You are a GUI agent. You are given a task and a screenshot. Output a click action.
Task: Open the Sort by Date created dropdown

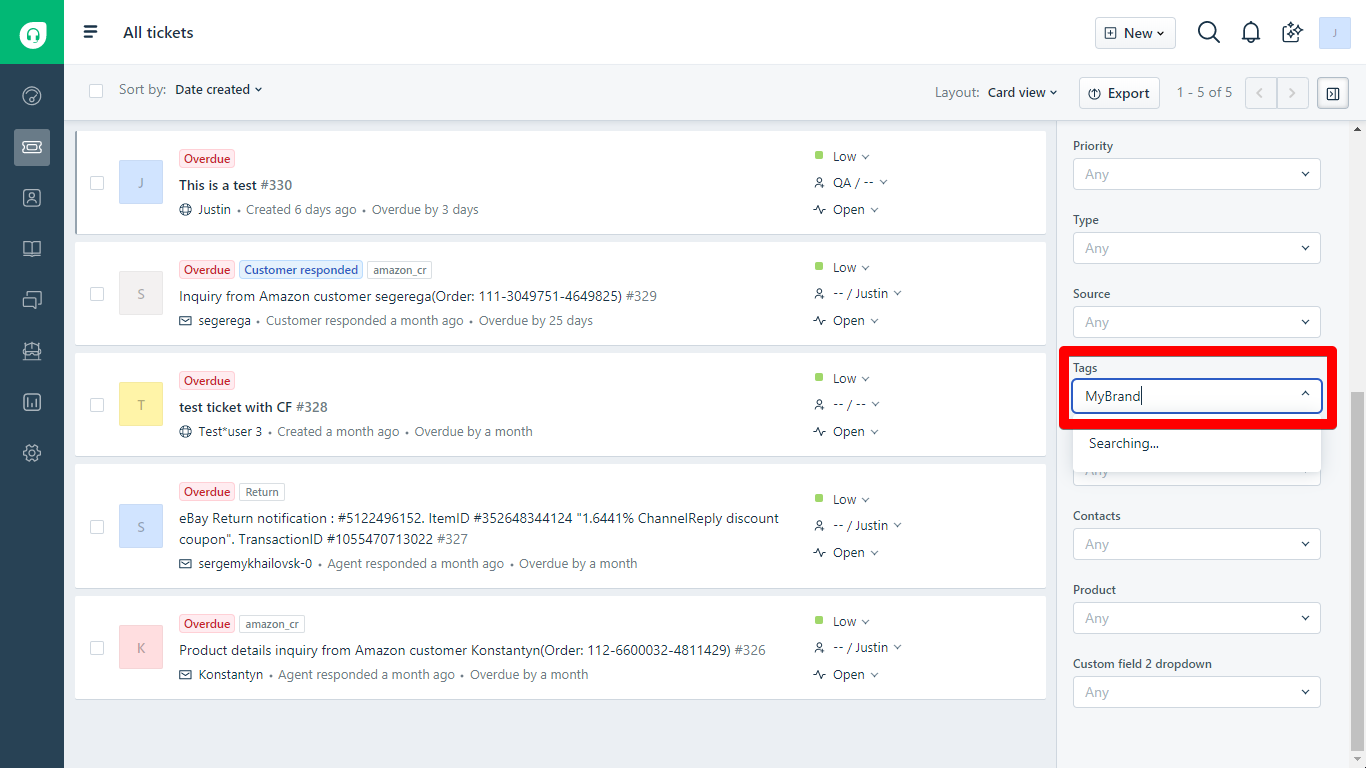[219, 90]
